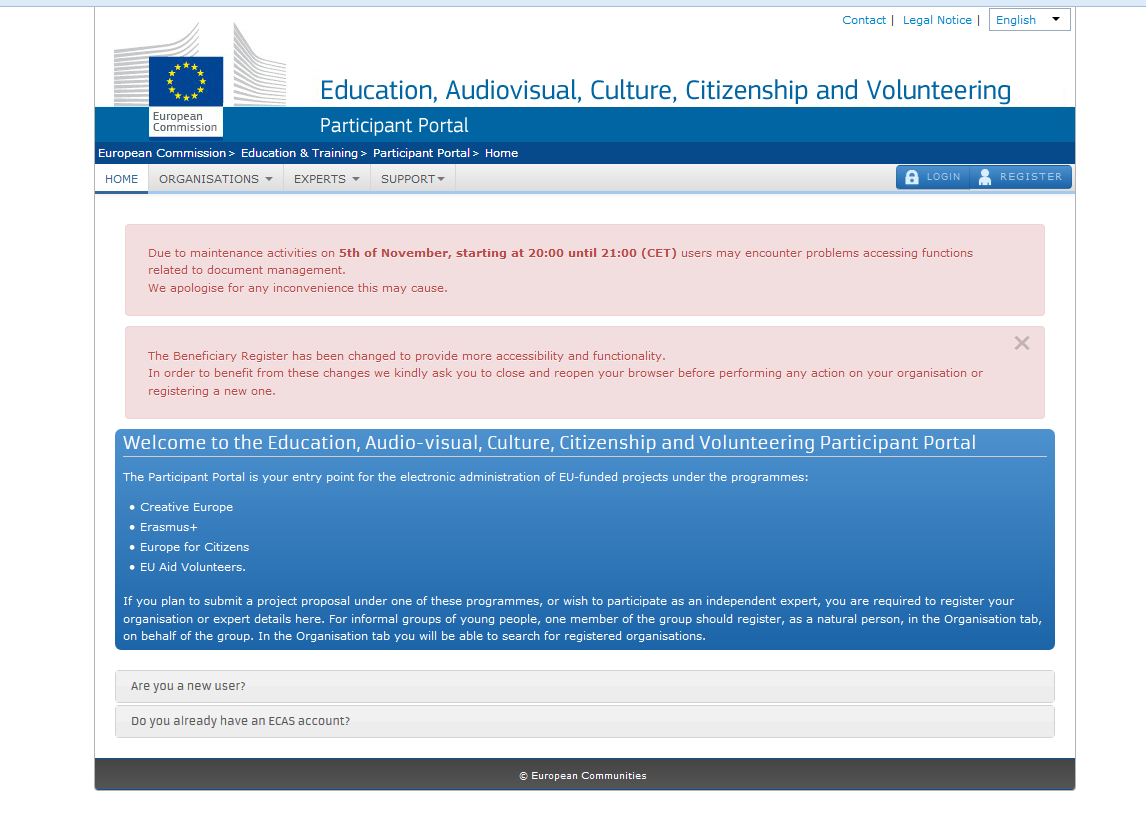This screenshot has width=1146, height=823.
Task: Expand the Support menu
Action: tap(413, 179)
